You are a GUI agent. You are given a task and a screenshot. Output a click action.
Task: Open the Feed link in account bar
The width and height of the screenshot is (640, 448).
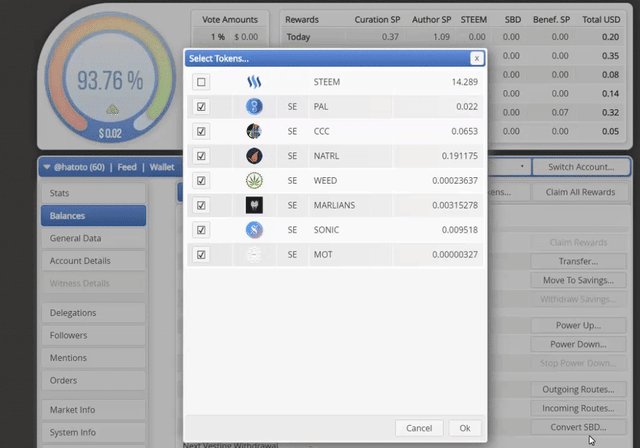(127, 167)
